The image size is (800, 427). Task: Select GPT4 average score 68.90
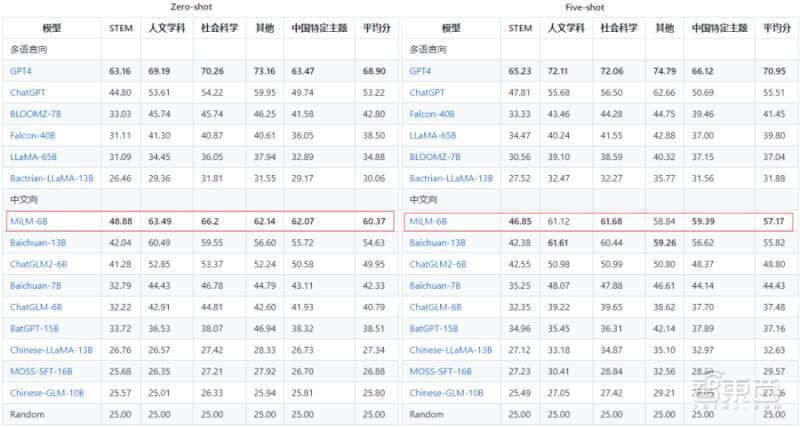pyautogui.click(x=374, y=71)
